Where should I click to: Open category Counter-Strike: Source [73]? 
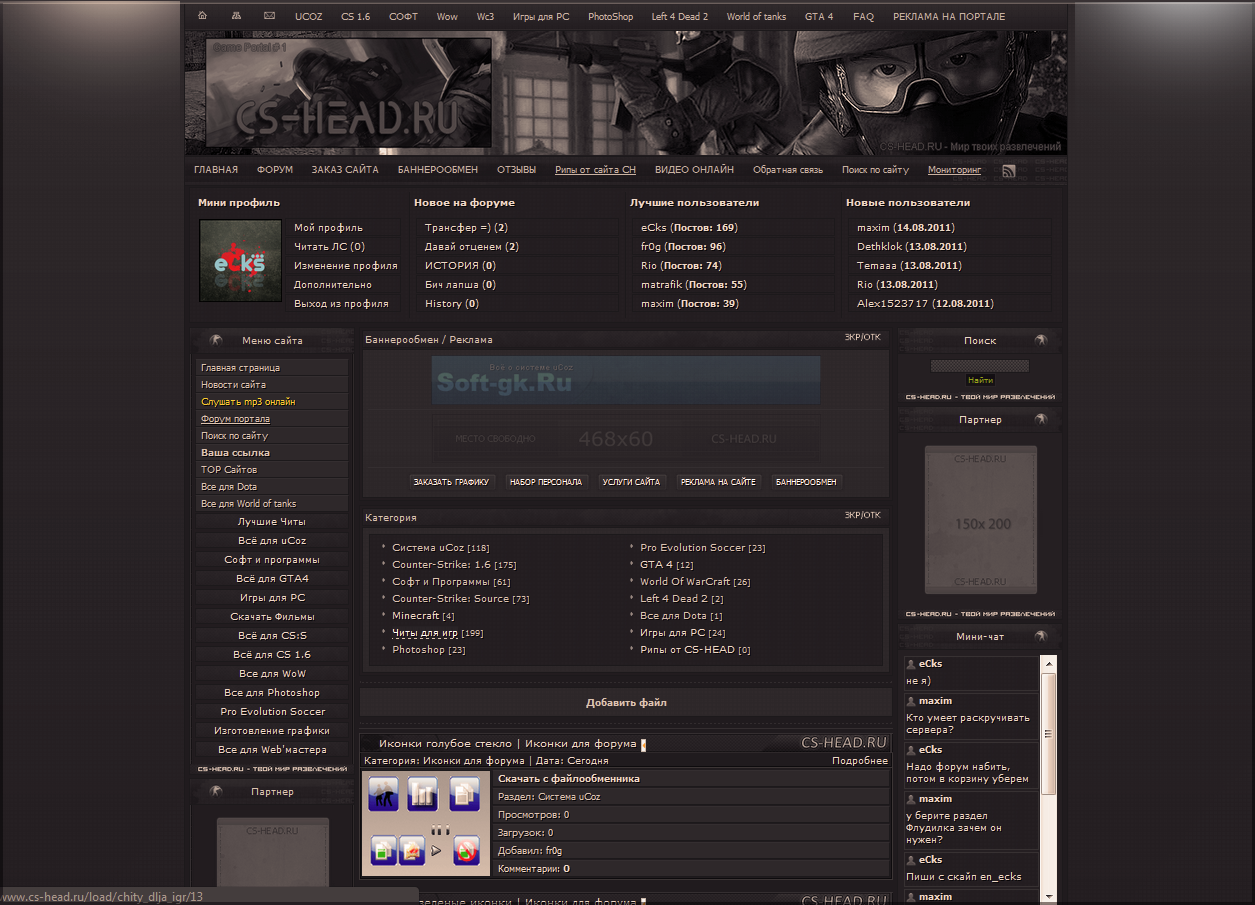coord(461,599)
